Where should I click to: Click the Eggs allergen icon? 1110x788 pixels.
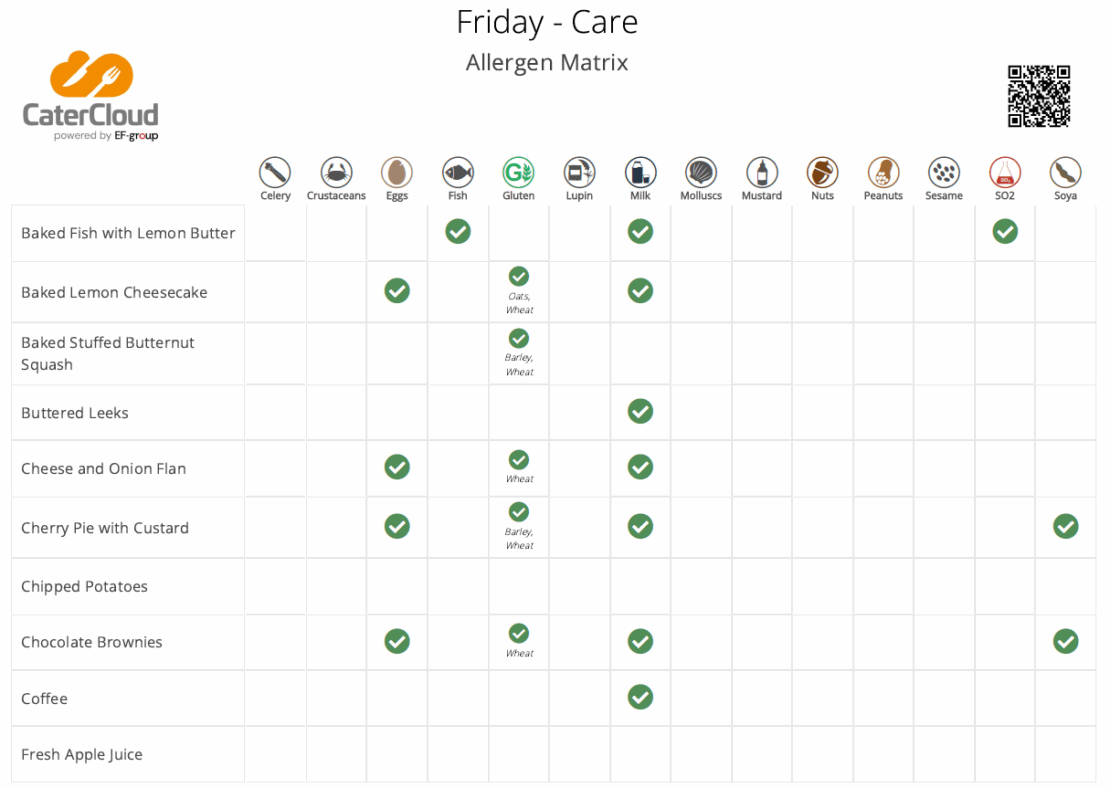(x=397, y=172)
